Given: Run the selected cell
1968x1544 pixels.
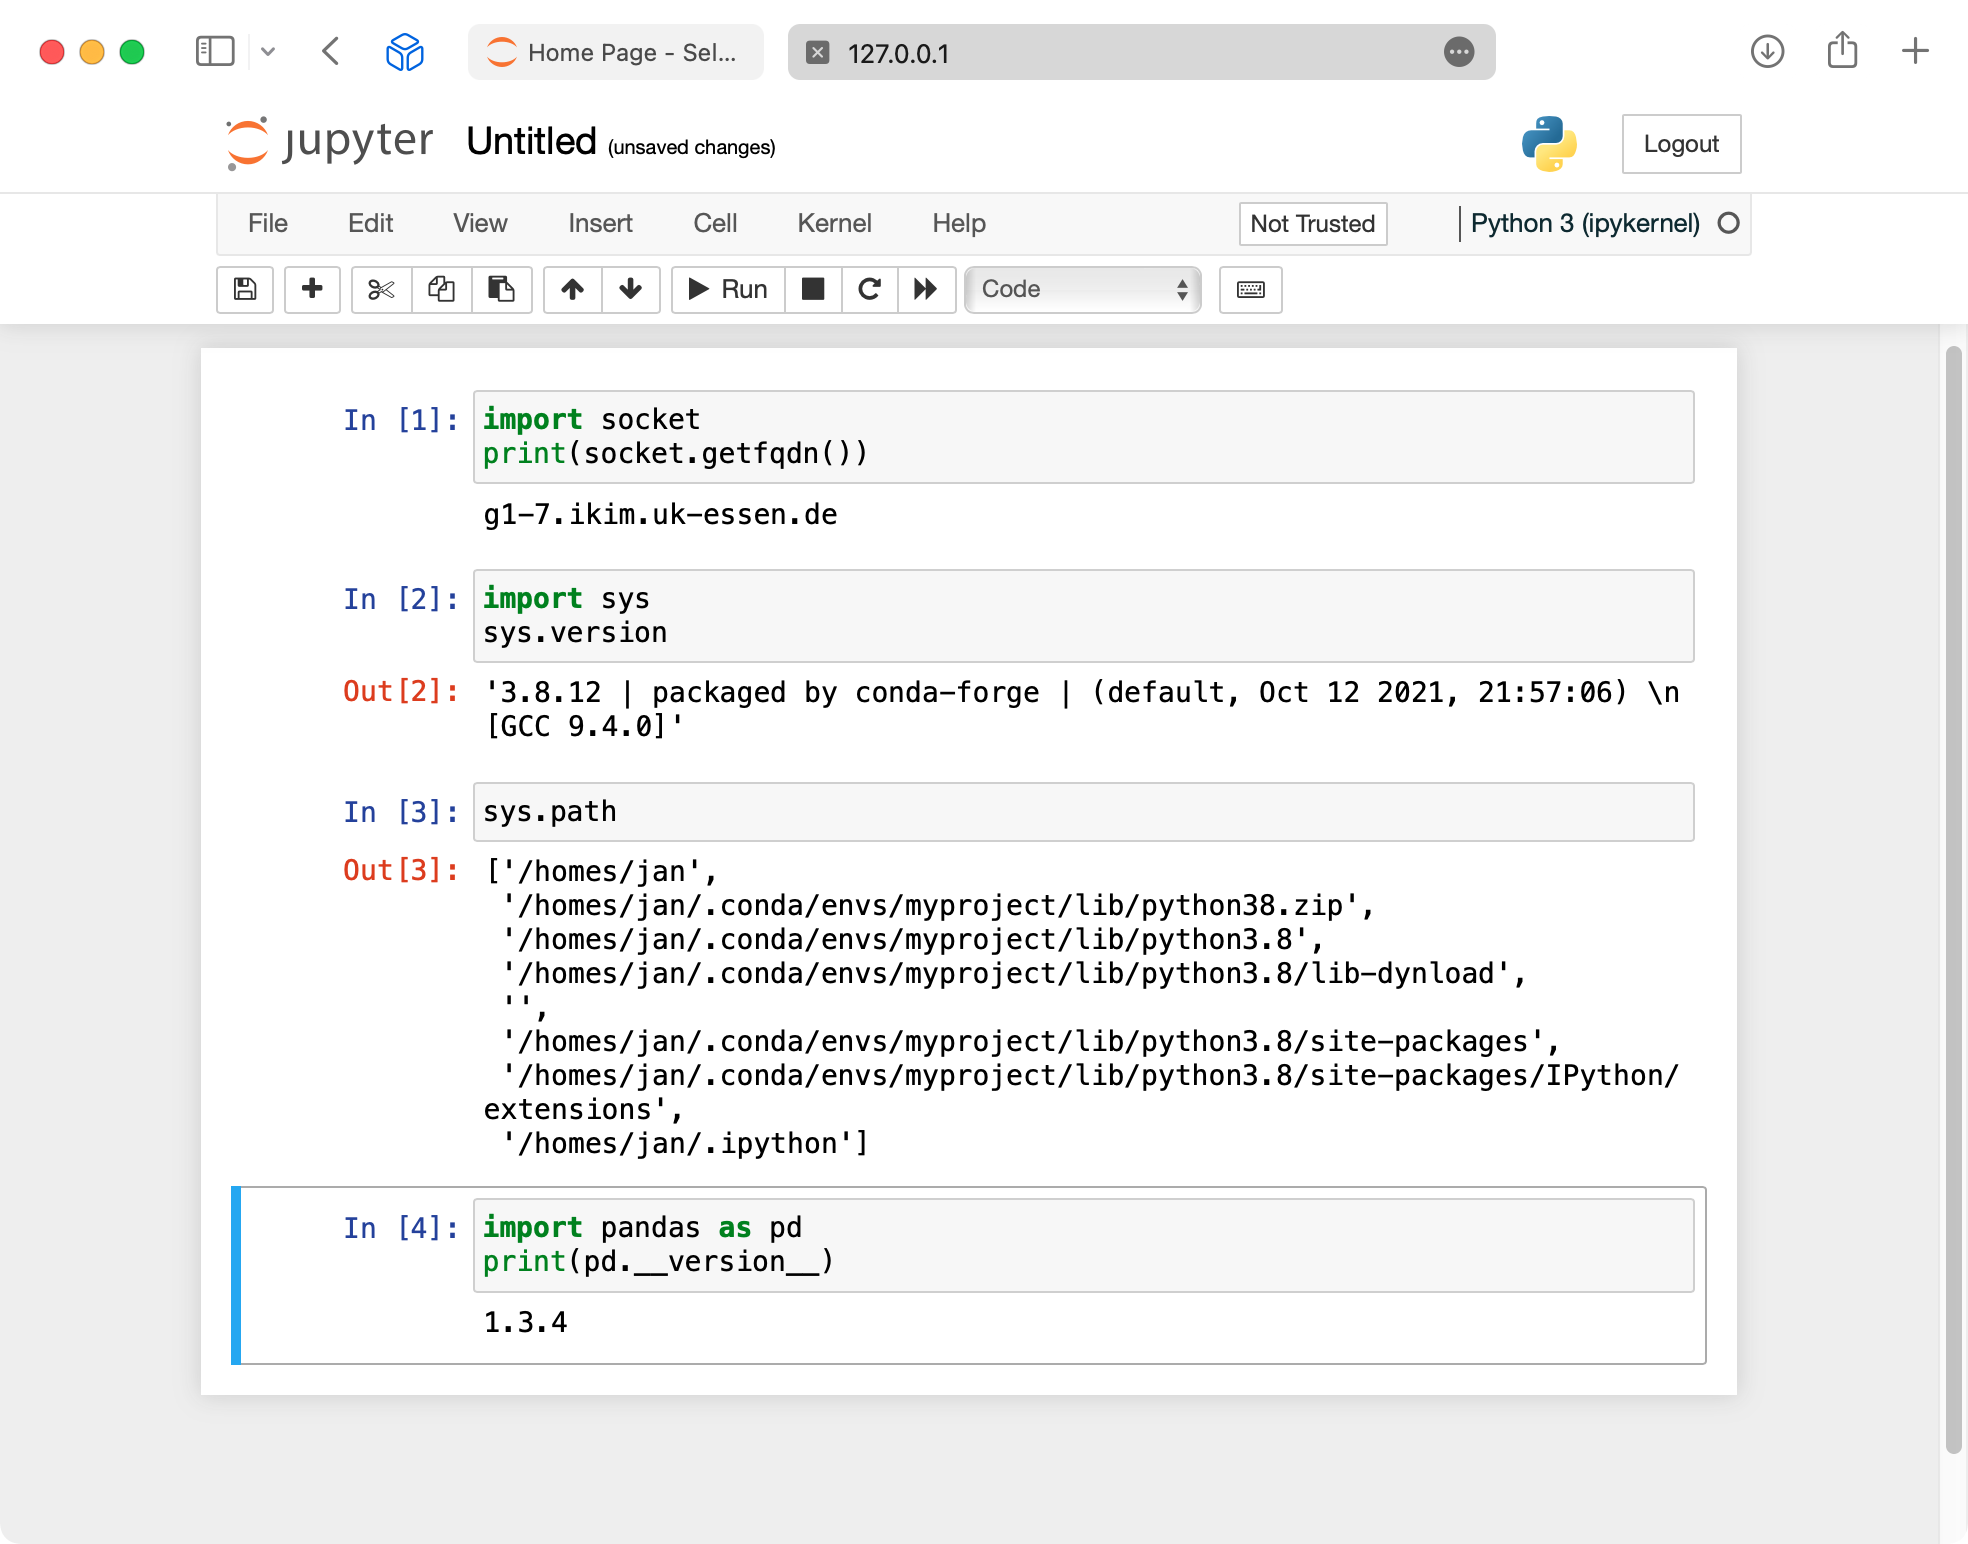Looking at the screenshot, I should pos(726,290).
